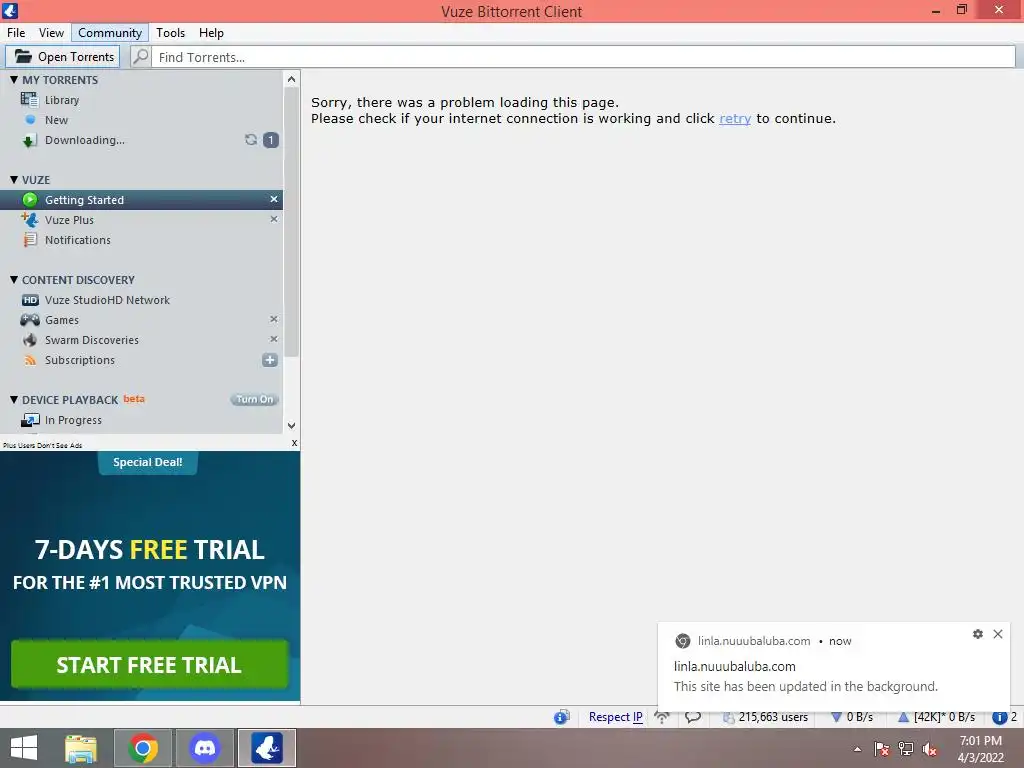Click the count badge next to Downloading...
1024x768 pixels.
tap(270, 140)
